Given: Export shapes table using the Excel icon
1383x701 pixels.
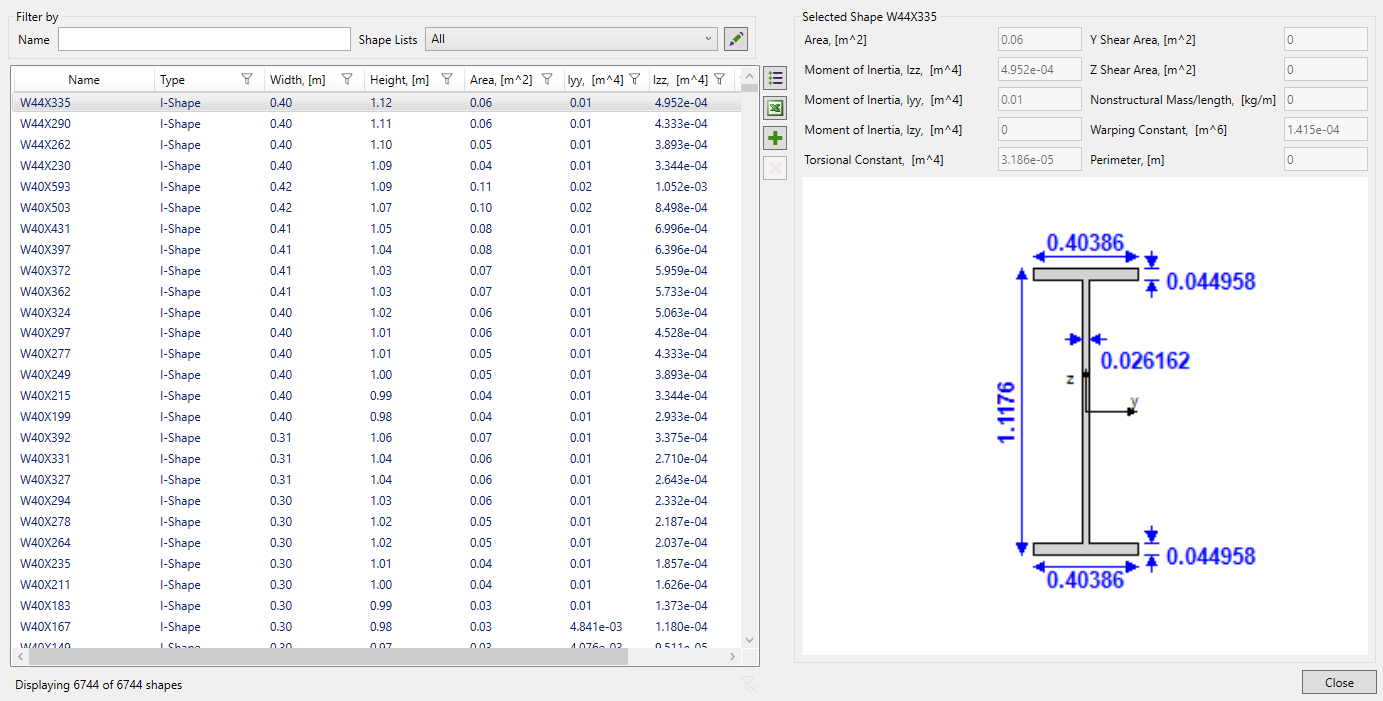Looking at the screenshot, I should pos(775,107).
